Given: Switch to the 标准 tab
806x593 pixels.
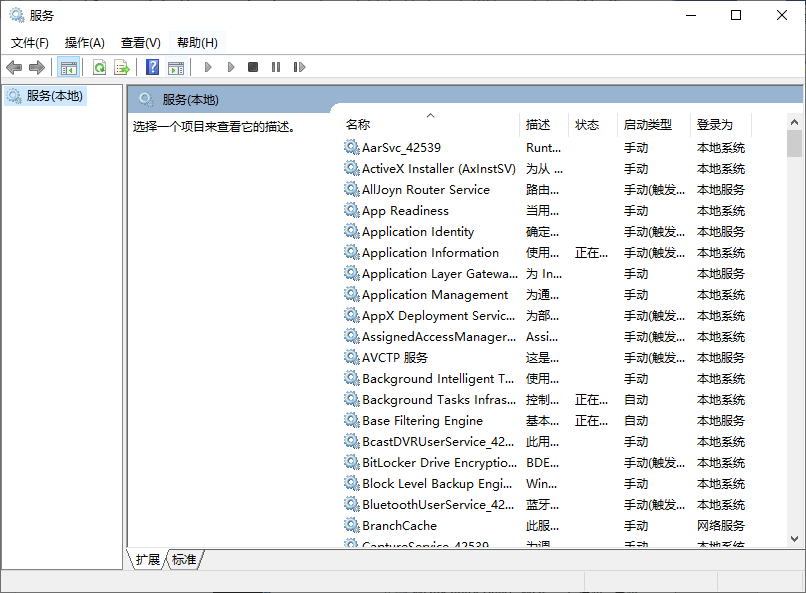Looking at the screenshot, I should [183, 560].
